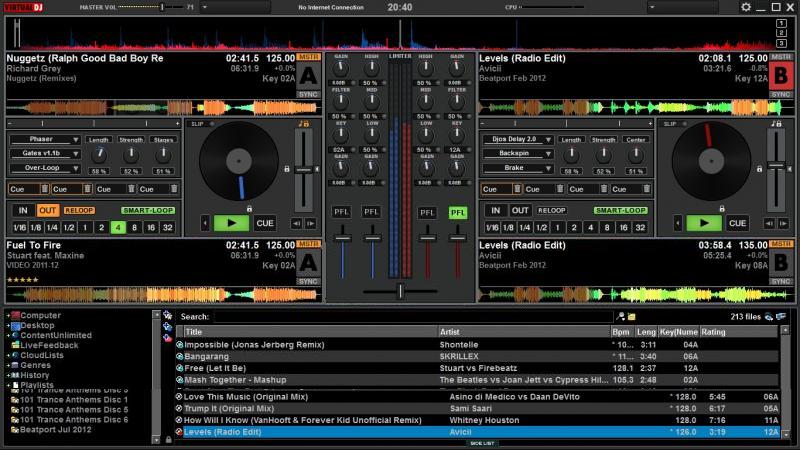Click folder icon beside search field
The image size is (800, 450).
(632, 317)
